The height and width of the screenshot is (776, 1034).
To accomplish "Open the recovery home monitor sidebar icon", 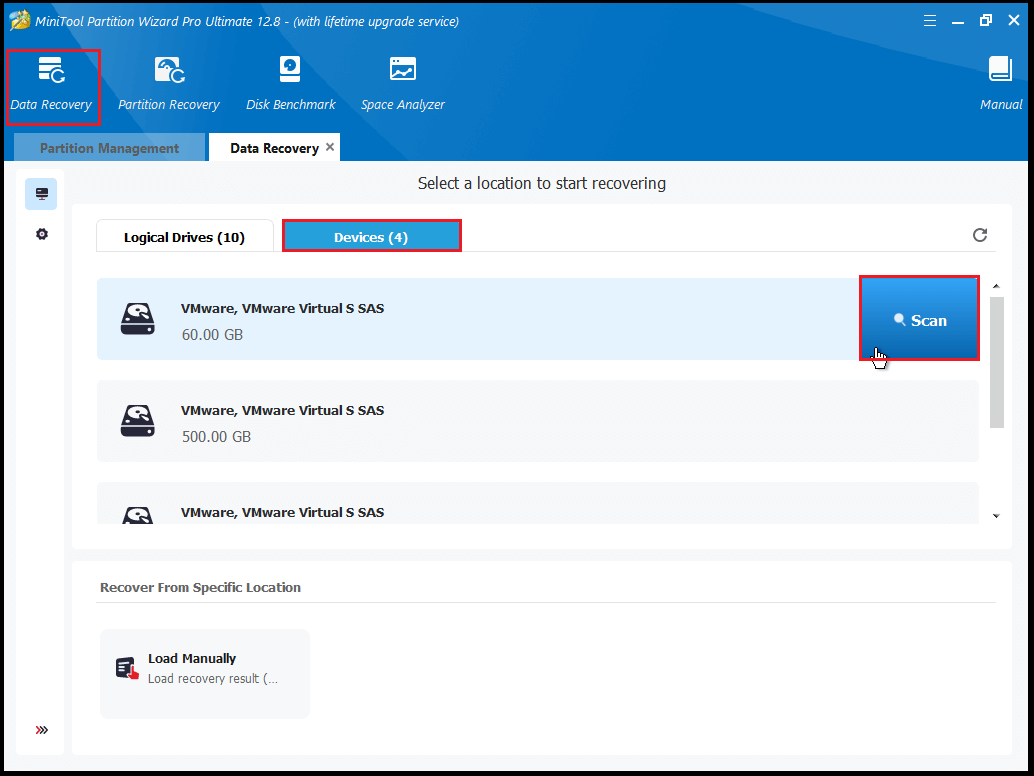I will pyautogui.click(x=42, y=194).
